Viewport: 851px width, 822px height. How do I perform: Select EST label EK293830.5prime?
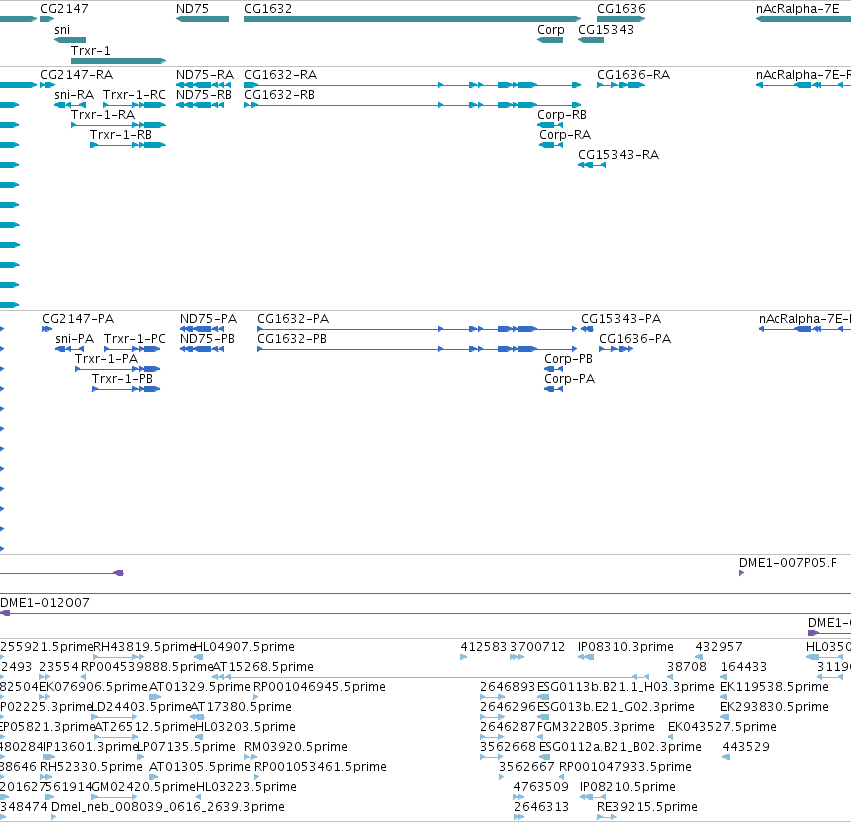pos(774,707)
